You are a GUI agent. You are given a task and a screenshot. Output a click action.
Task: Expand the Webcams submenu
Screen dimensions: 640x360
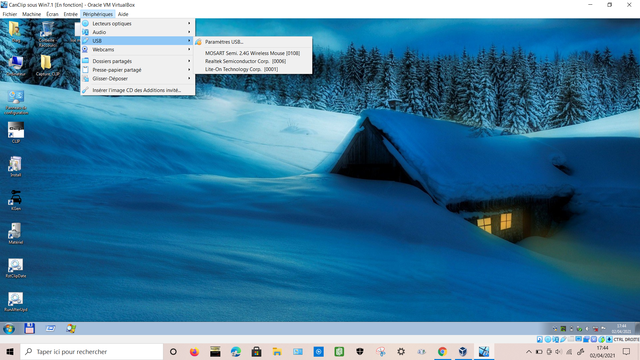tap(138, 49)
